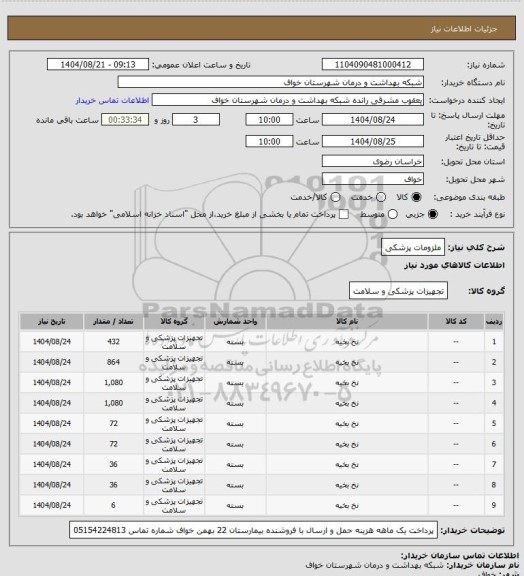
Task: Click the price validity date 1404/08/25 field
Action: pyautogui.click(x=373, y=141)
